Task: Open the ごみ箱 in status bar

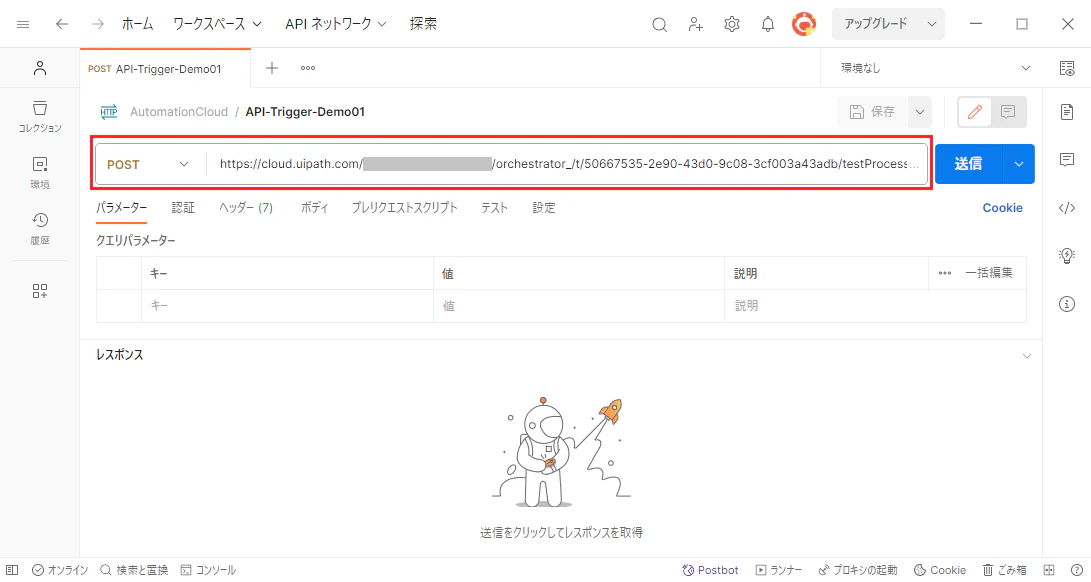Action: 1004,570
